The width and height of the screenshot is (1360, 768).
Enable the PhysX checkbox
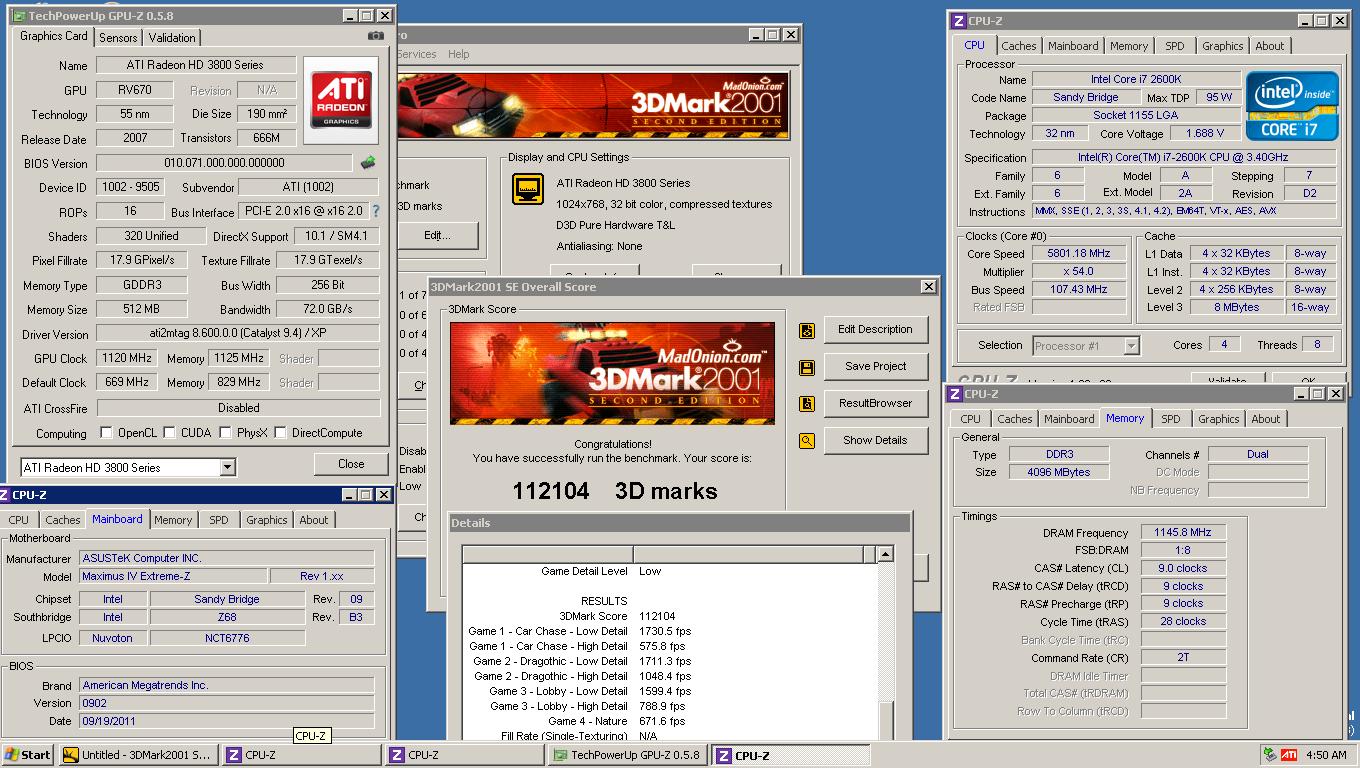click(x=226, y=433)
